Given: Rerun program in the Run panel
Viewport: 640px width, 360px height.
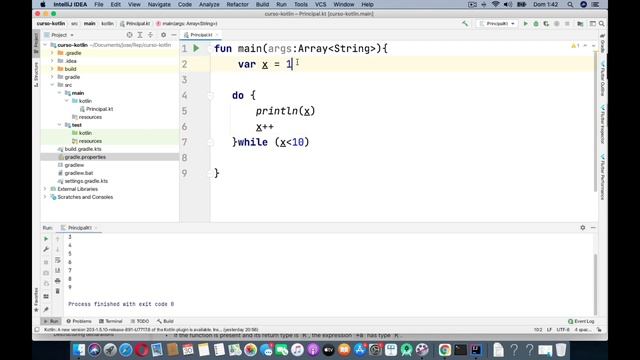Looking at the screenshot, I should click(46, 239).
